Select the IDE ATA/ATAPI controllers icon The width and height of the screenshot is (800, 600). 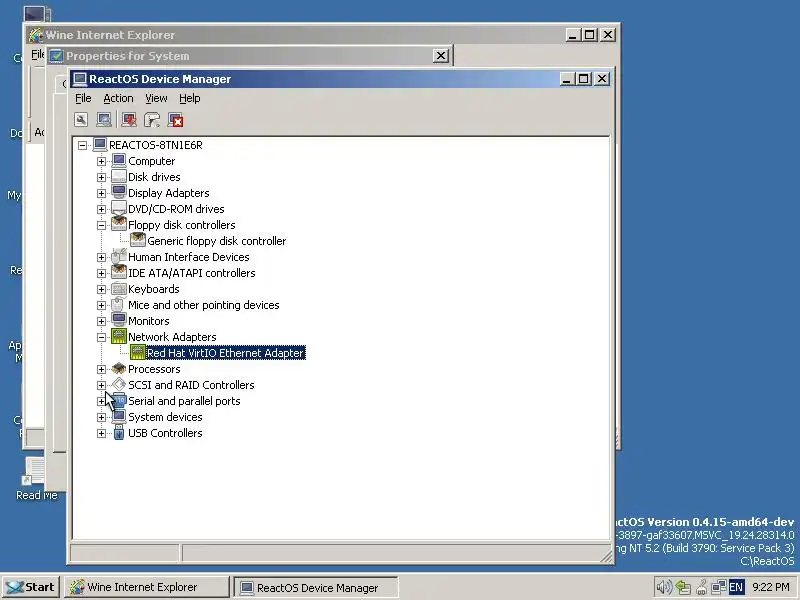[118, 272]
